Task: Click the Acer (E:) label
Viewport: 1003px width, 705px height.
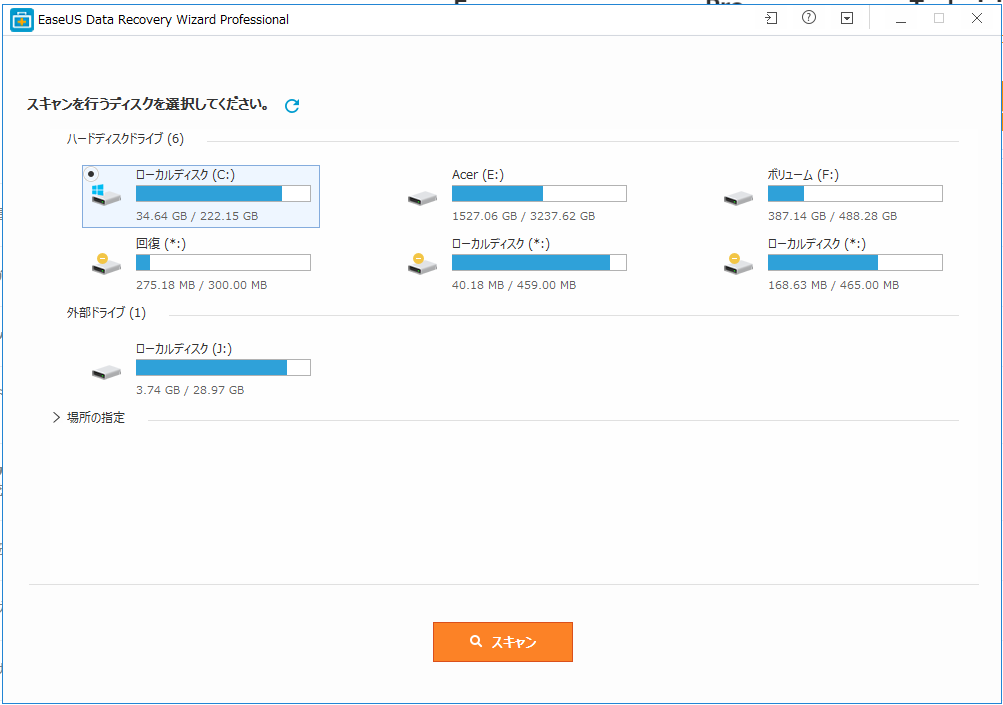Action: coord(478,175)
